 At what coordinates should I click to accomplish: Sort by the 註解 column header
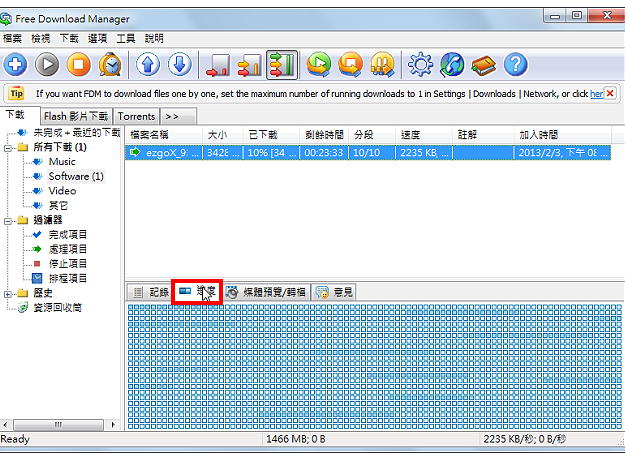tap(483, 135)
